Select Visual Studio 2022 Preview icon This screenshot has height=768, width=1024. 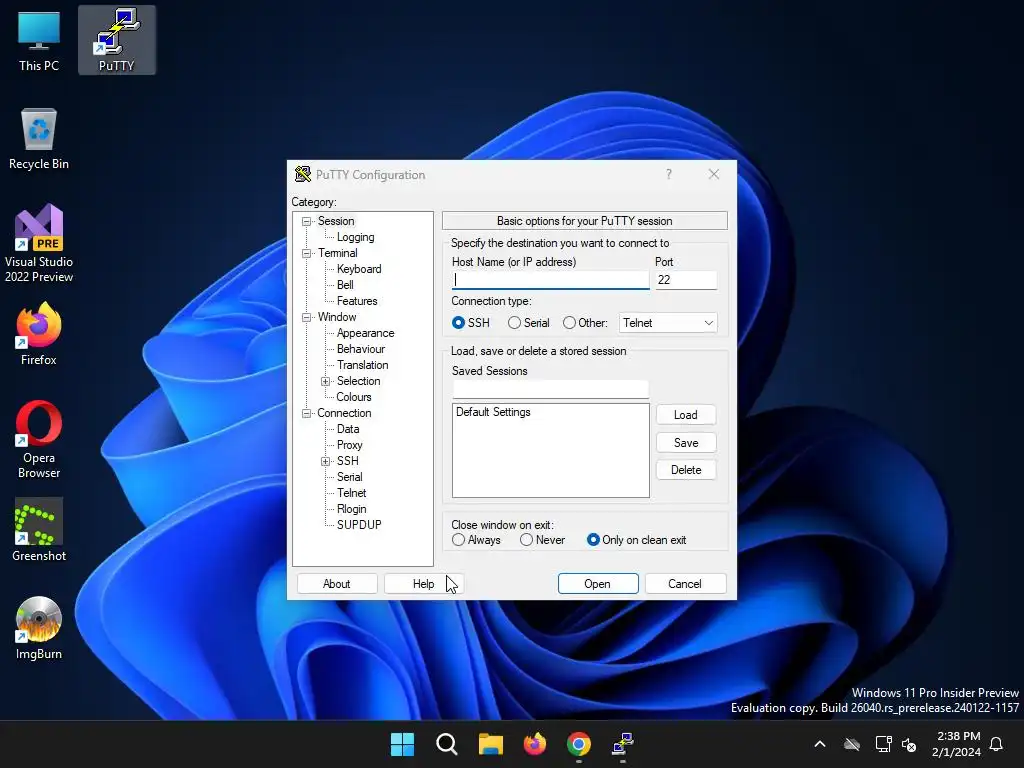pos(39,243)
